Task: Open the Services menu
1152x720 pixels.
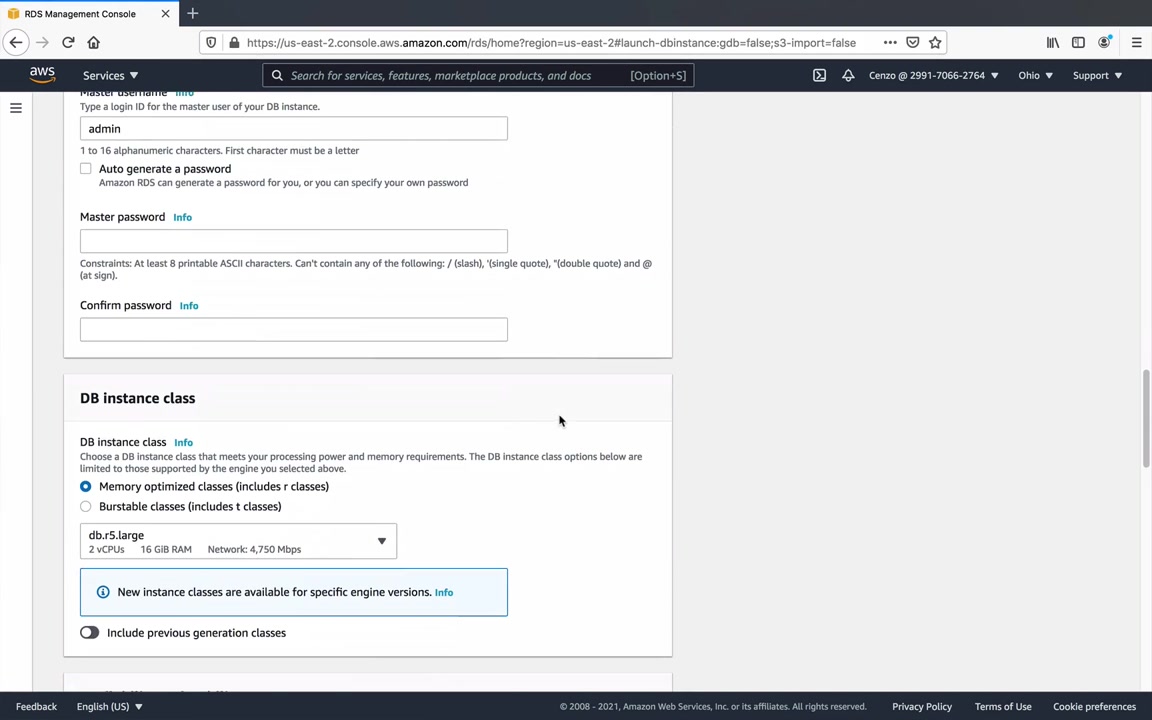Action: 110,75
